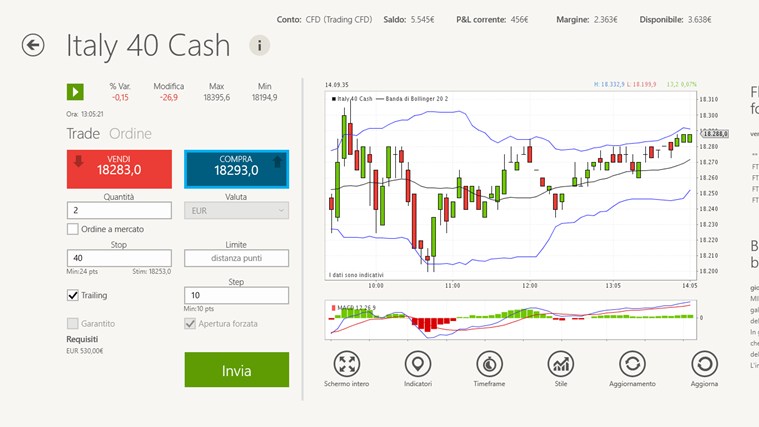The image size is (759, 427).
Task: Click the blue COMPRA buy button
Action: click(x=236, y=169)
